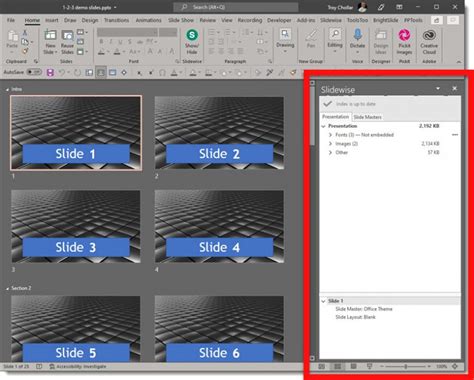Open the Slidewise pane options dropdown arrow
Image resolution: width=474 pixels, height=380 pixels.
pos(438,89)
